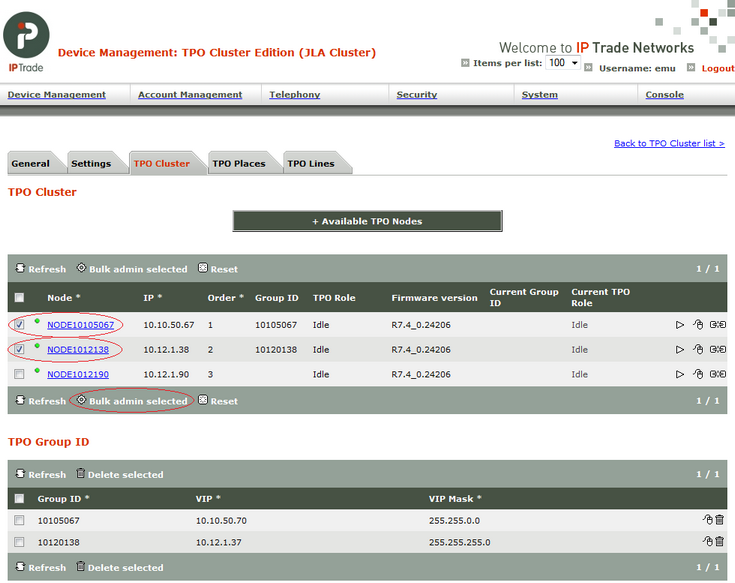
Task: Expand the Available TPO Nodes panel
Action: tap(368, 221)
